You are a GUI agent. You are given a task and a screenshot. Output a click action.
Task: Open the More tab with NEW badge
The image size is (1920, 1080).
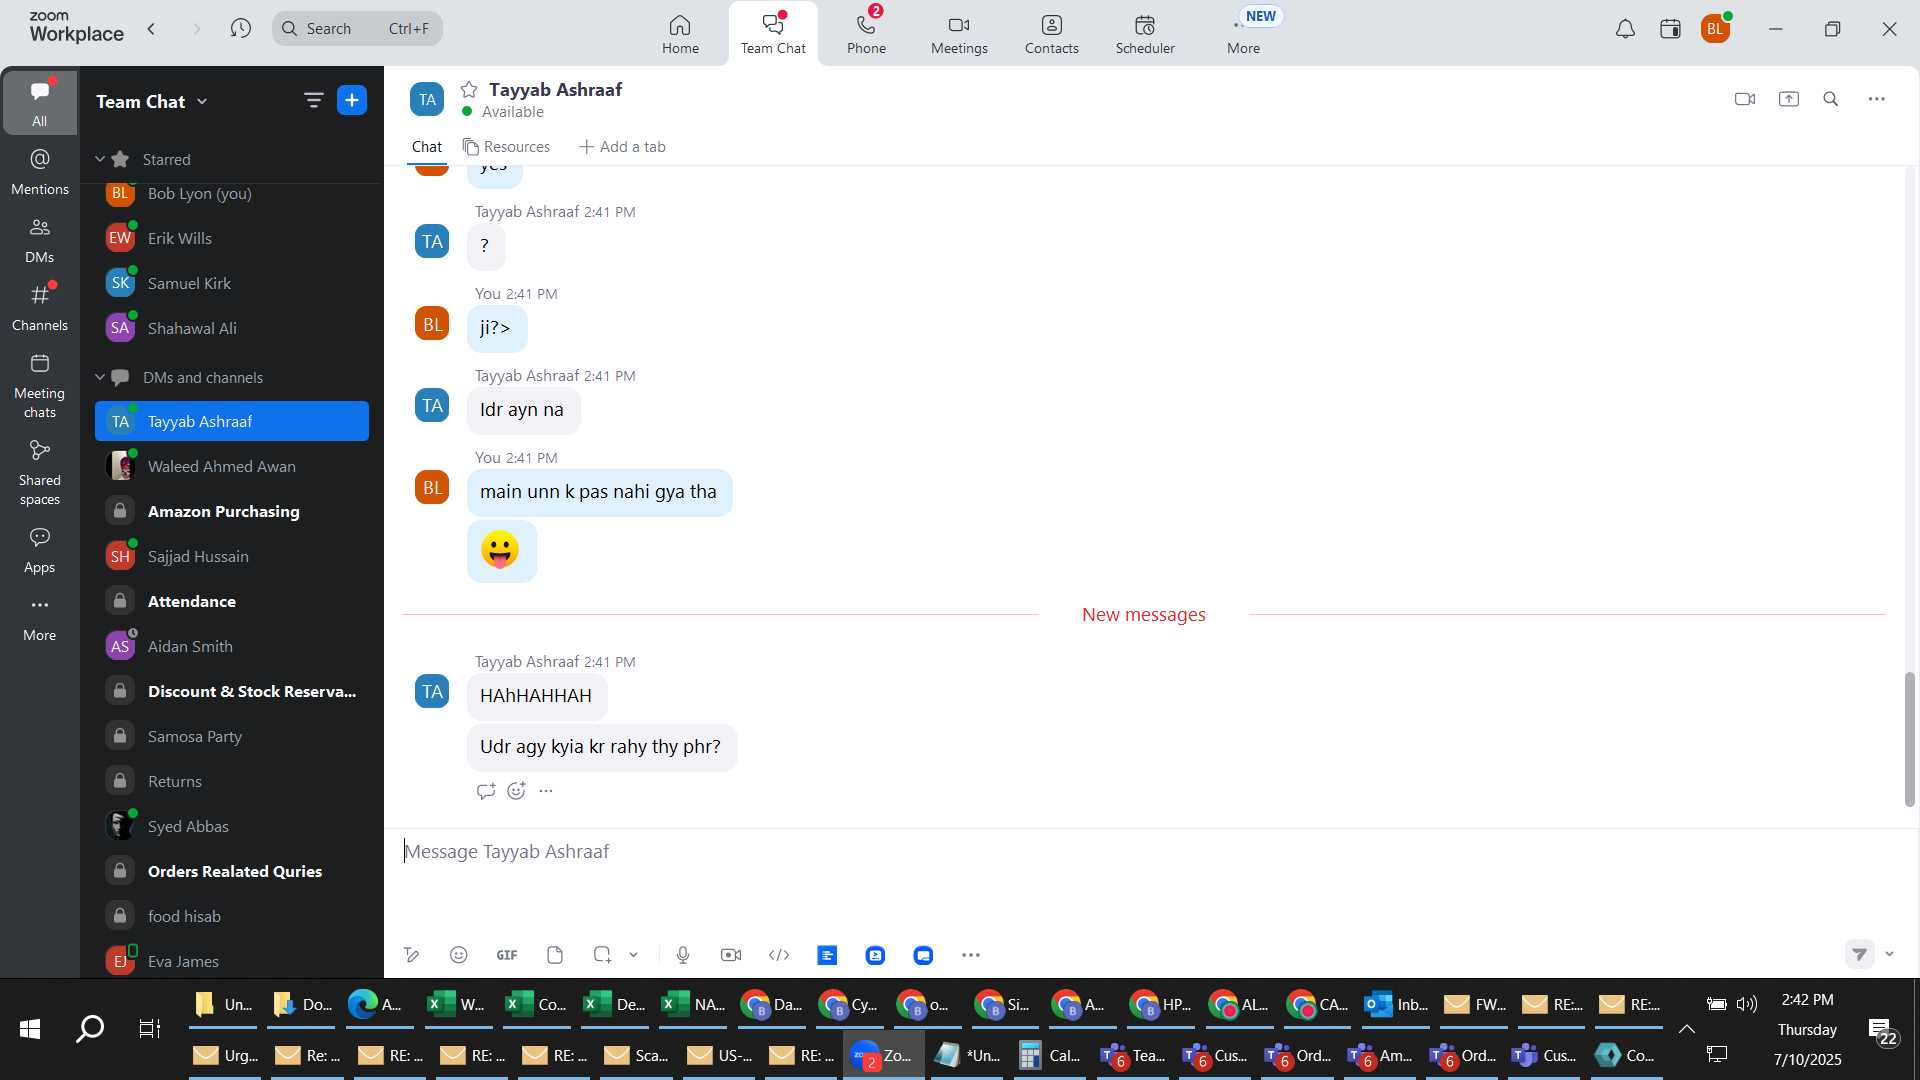tap(1244, 34)
